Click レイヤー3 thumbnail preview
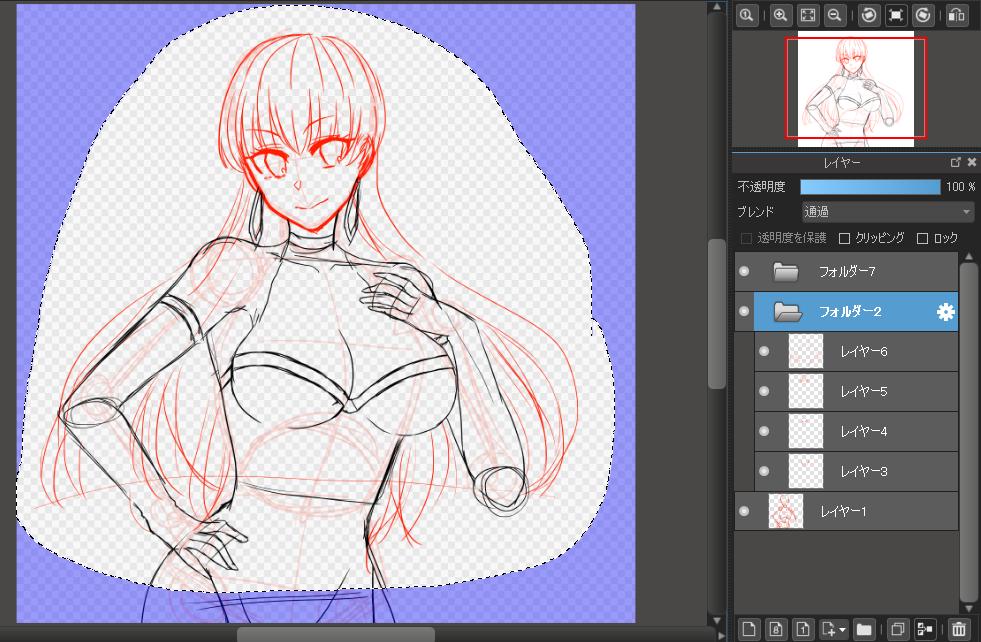981x642 pixels. tap(806, 471)
